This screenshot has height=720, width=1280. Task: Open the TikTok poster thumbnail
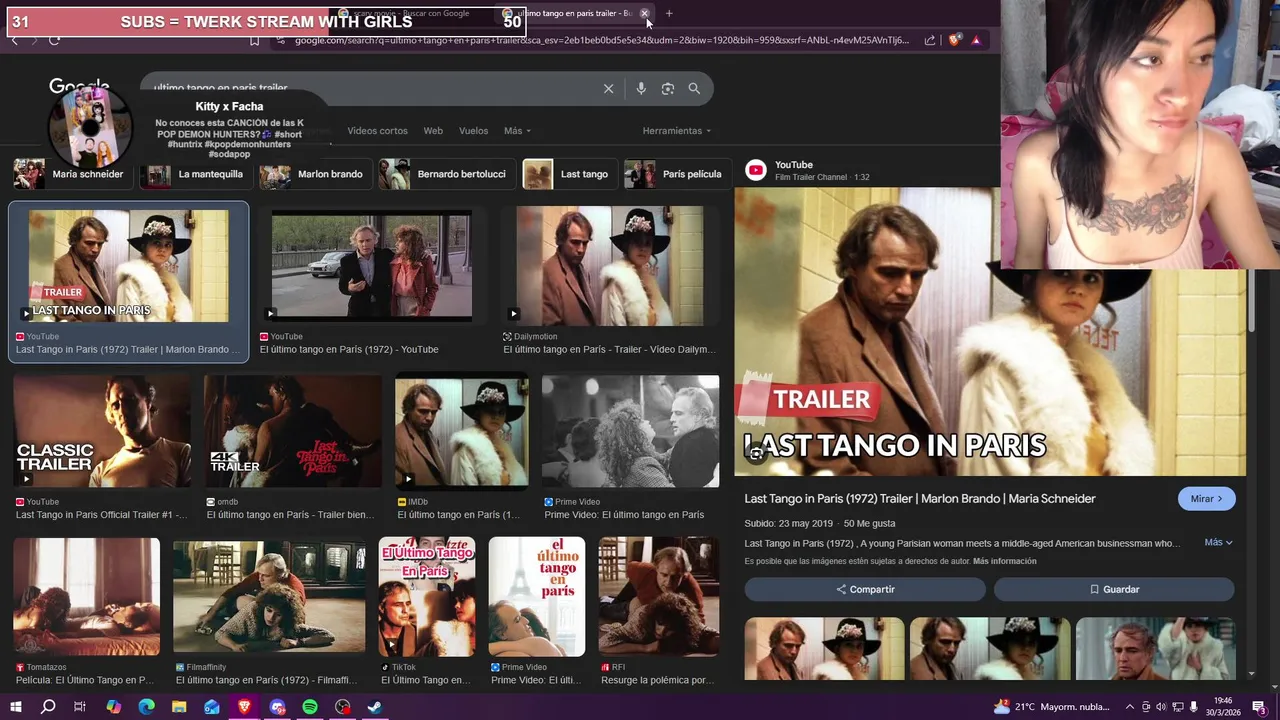tap(427, 596)
